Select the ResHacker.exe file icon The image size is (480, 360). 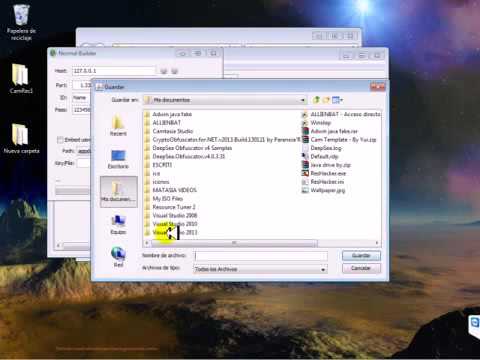[x=305, y=173]
